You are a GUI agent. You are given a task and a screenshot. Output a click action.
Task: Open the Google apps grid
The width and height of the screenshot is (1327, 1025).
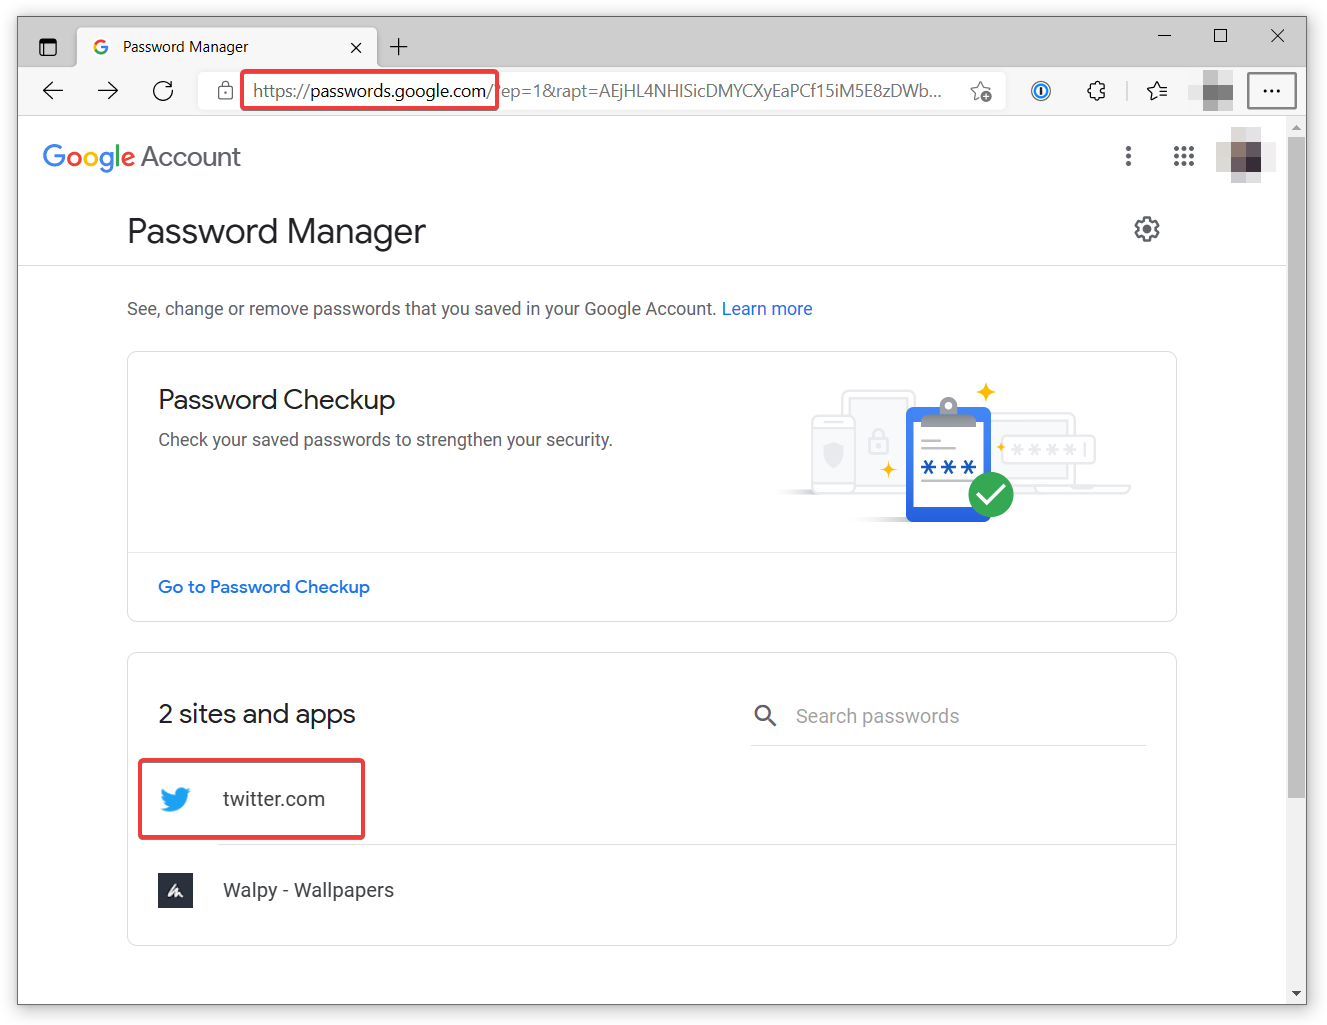pos(1184,156)
